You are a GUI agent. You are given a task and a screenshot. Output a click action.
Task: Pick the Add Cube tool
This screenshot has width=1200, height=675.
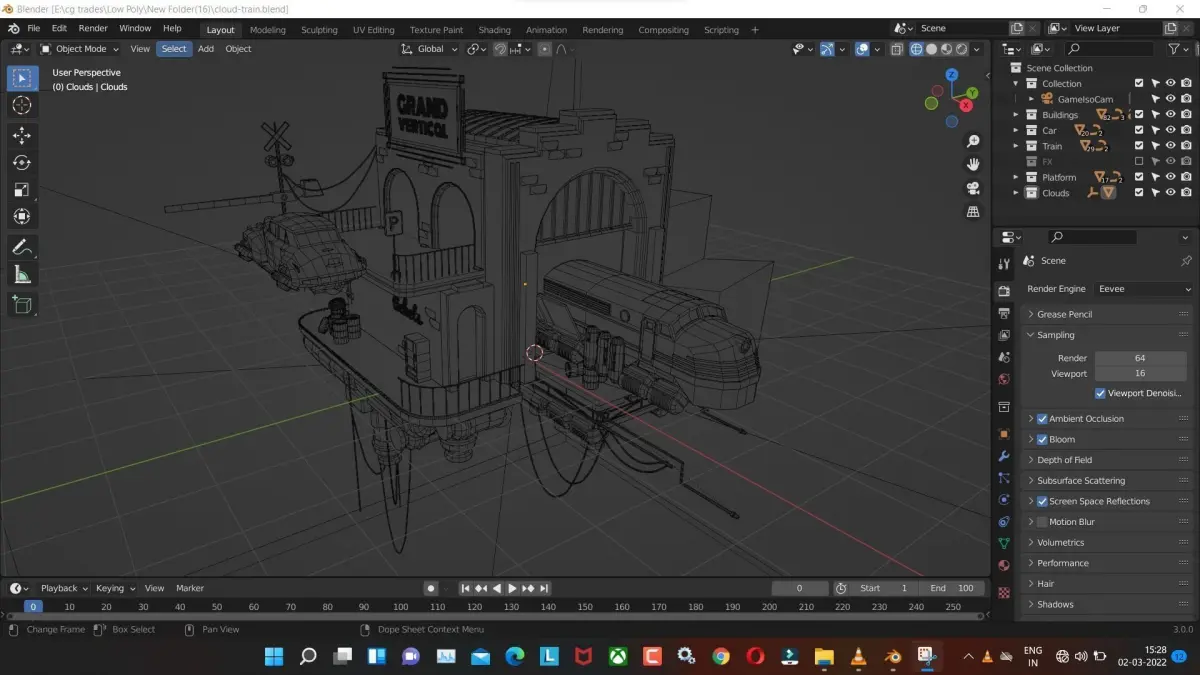pos(21,304)
